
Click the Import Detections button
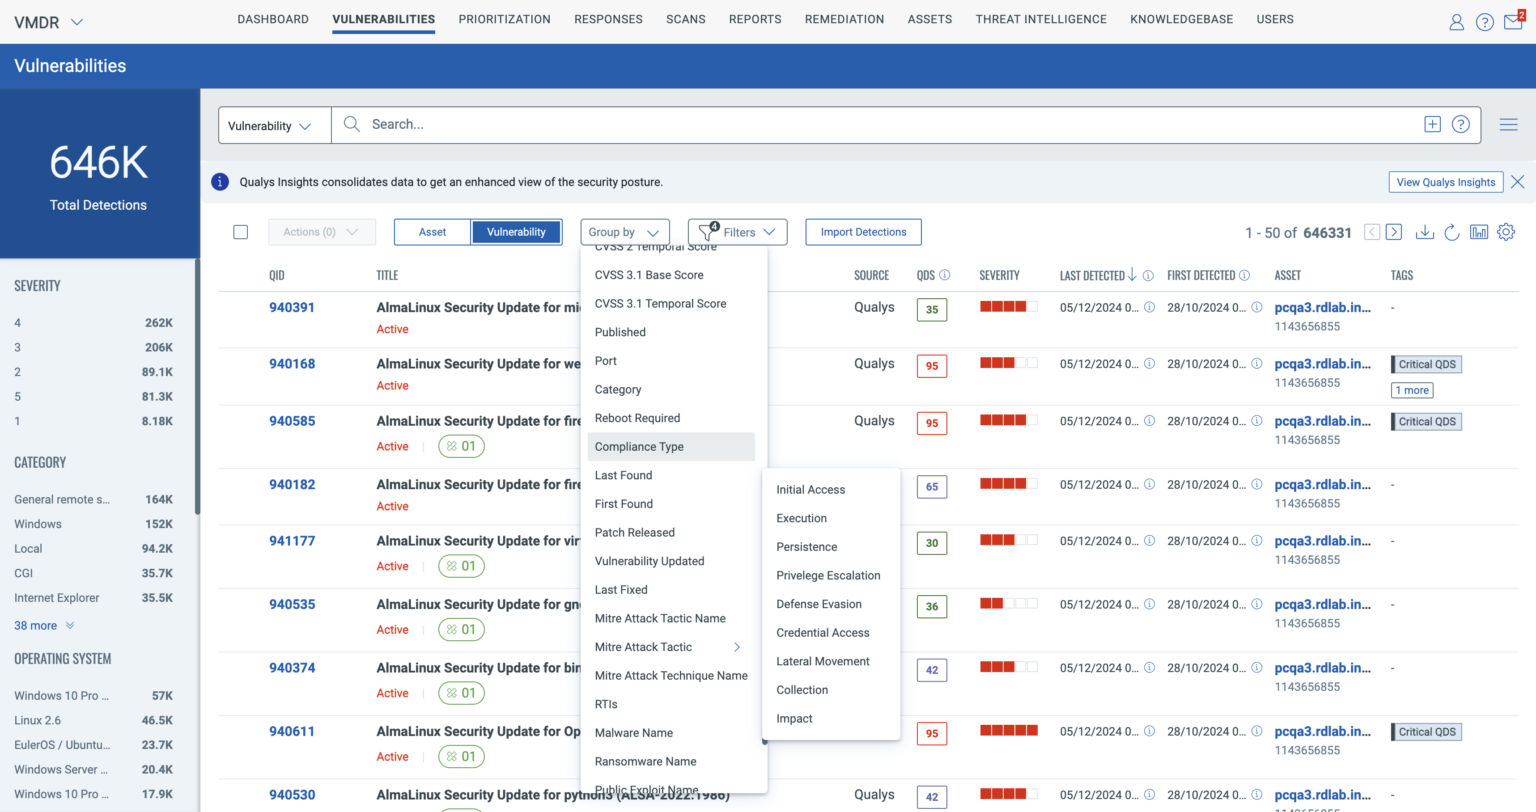(863, 231)
